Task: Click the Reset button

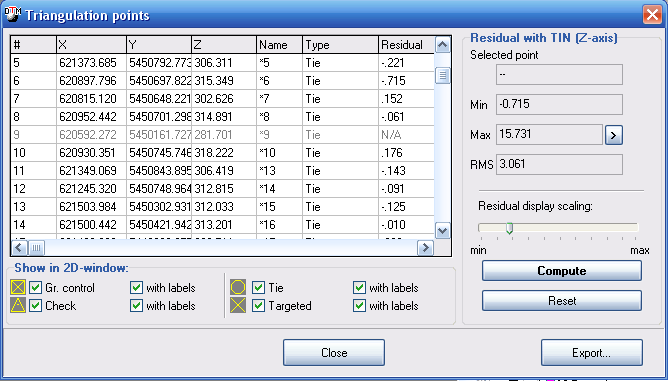Action: pos(561,300)
